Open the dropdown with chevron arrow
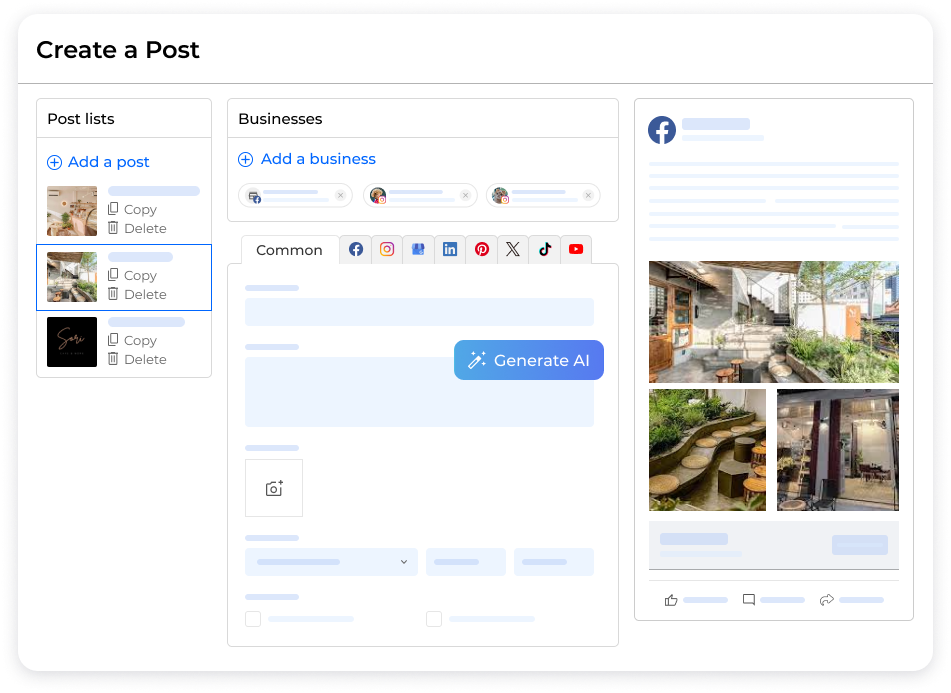This screenshot has width=951, height=693. tap(331, 562)
